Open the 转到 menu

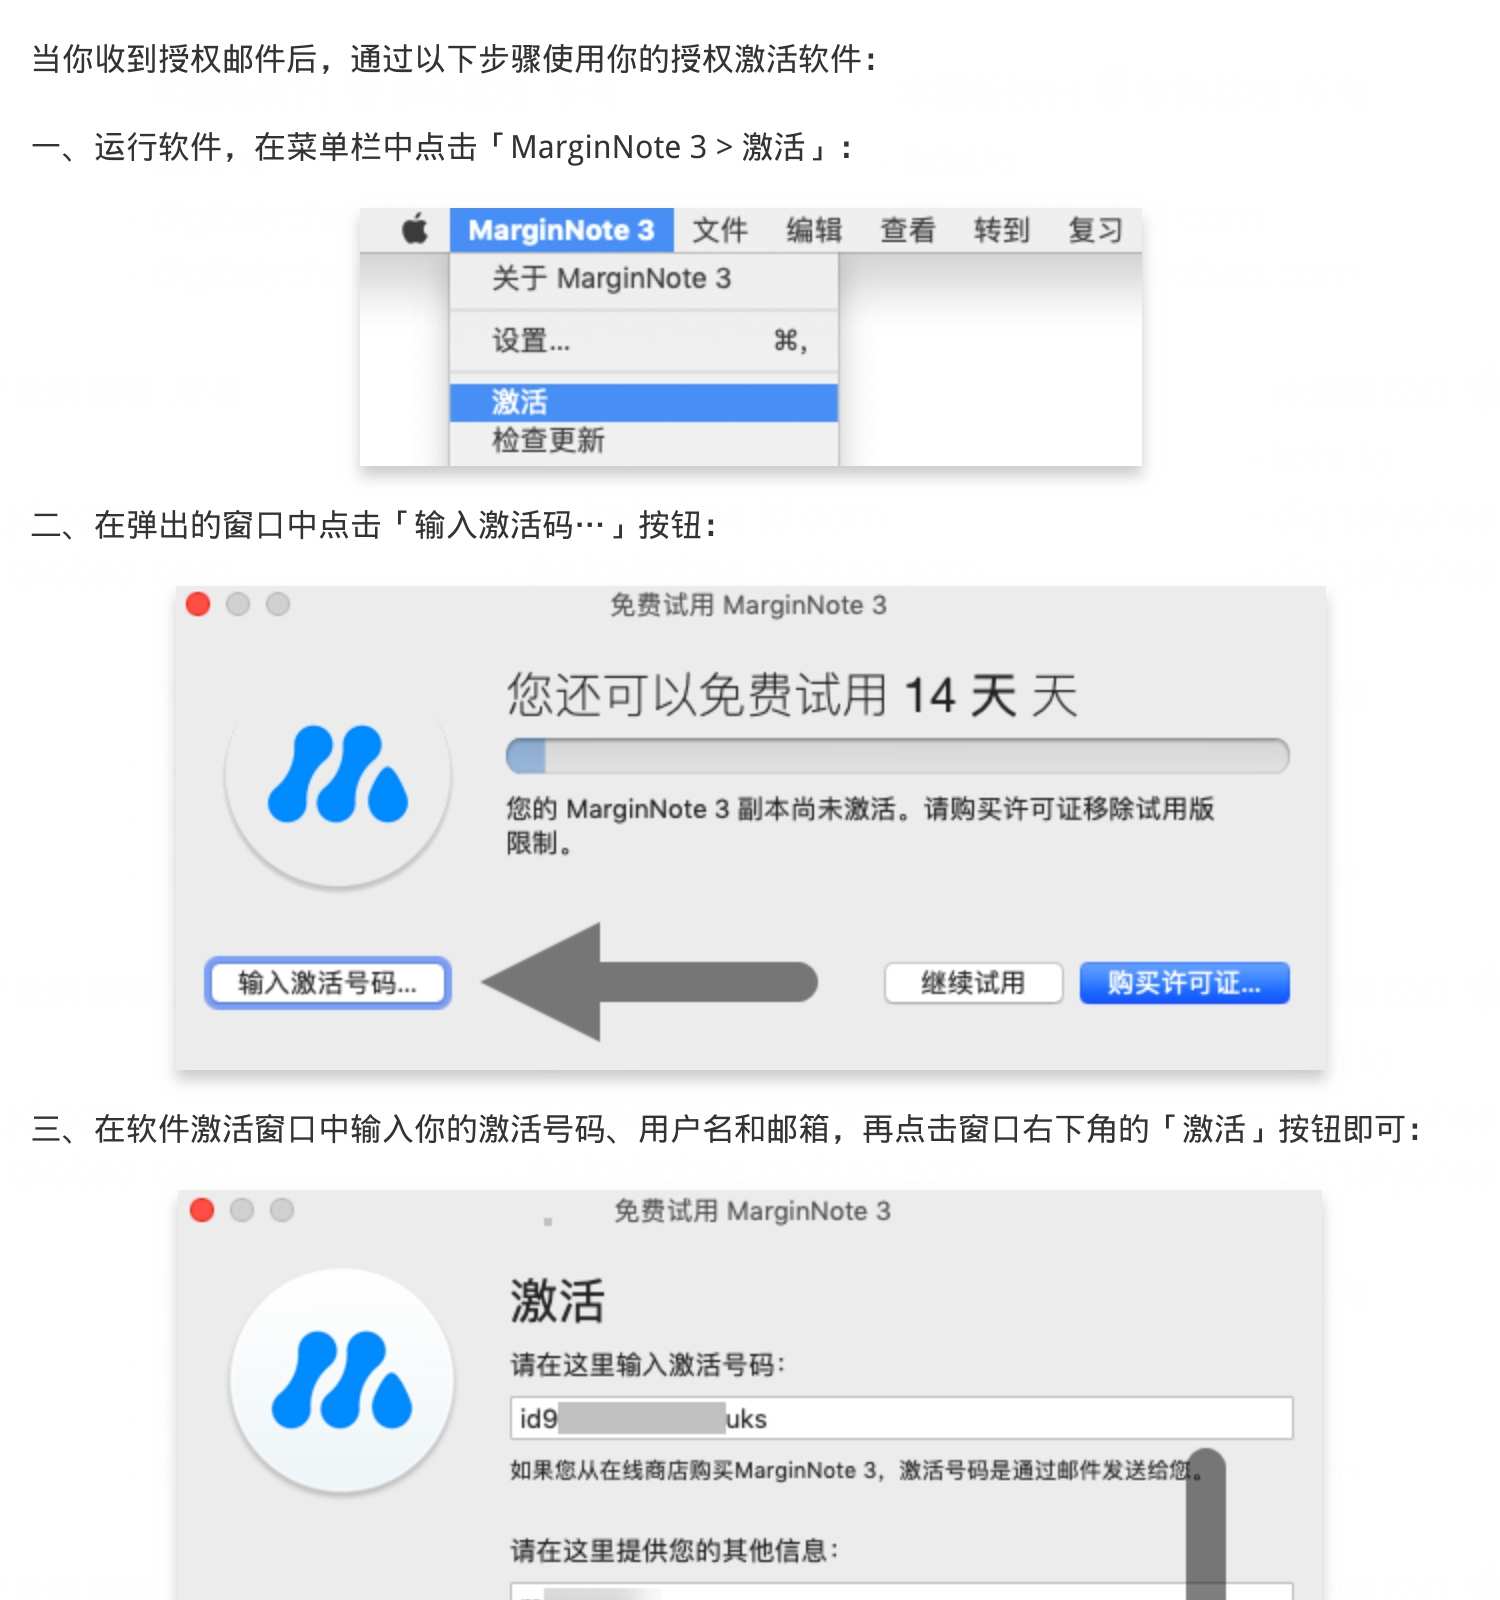tap(1001, 230)
